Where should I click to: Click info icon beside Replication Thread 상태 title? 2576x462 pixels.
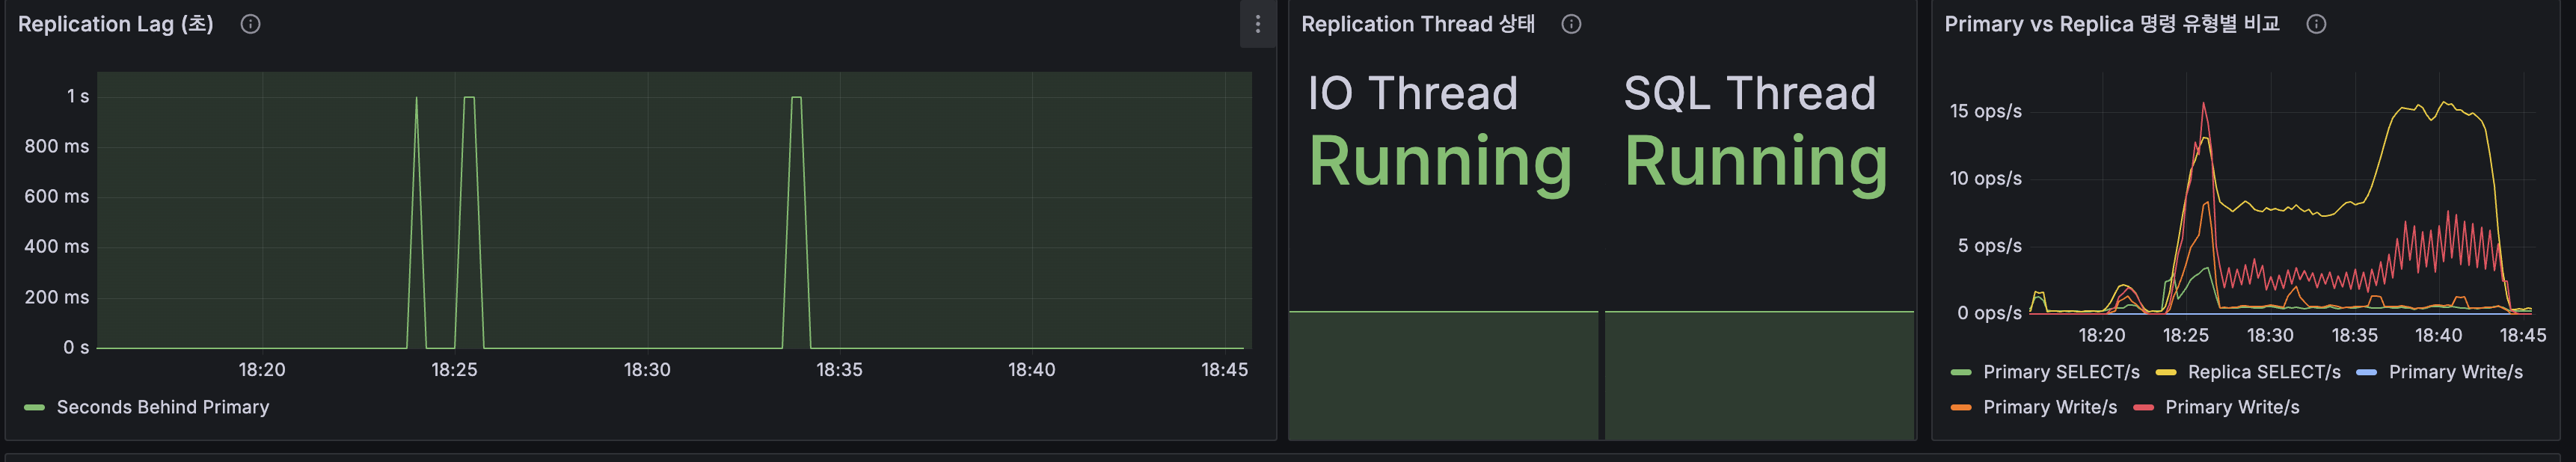(x=1571, y=24)
